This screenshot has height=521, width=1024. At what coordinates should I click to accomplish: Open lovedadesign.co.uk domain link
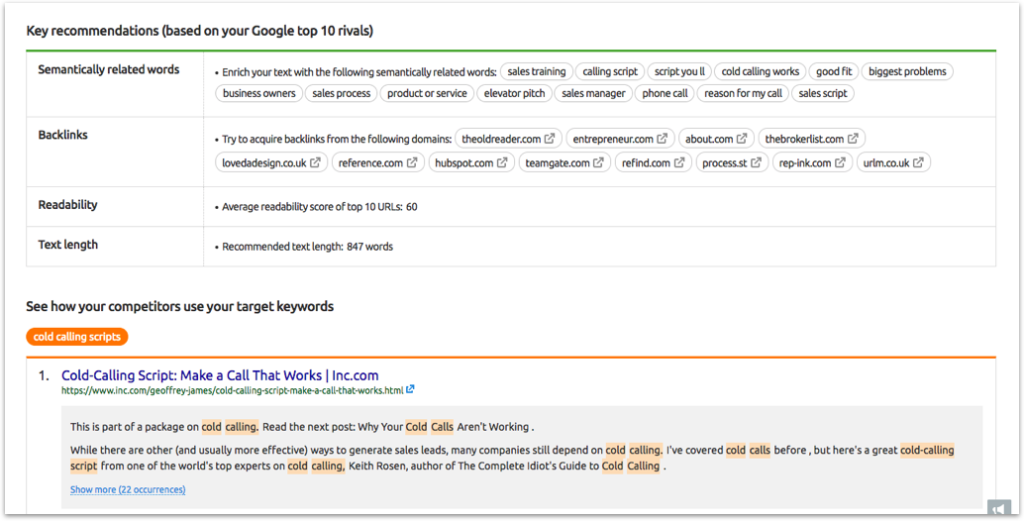click(x=264, y=163)
